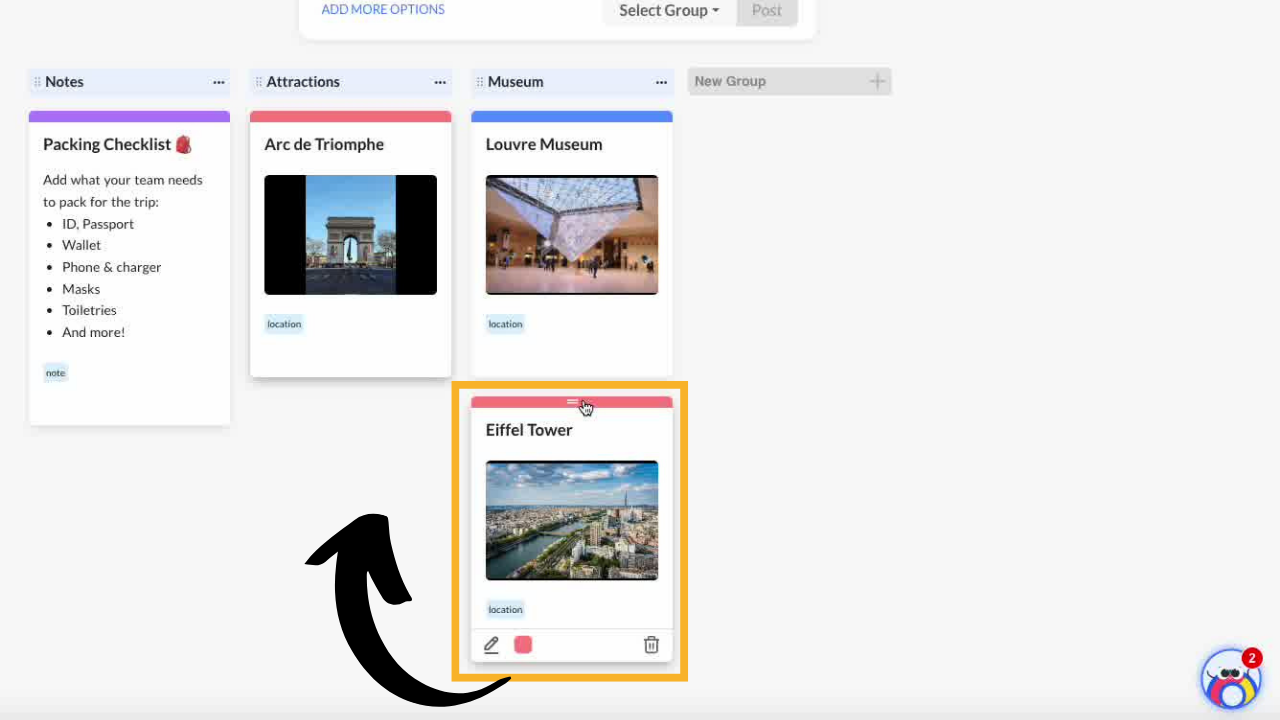The height and width of the screenshot is (720, 1280).
Task: Open the Museum group three-dot menu
Action: (x=661, y=82)
